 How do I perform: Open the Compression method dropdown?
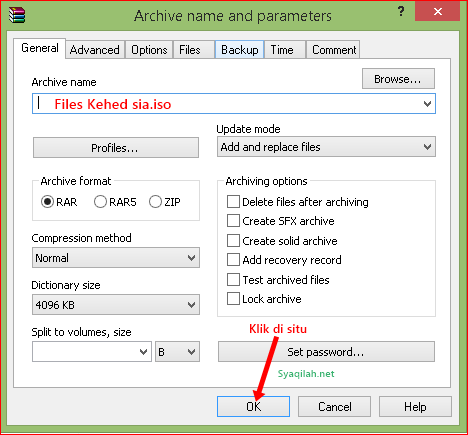point(116,258)
